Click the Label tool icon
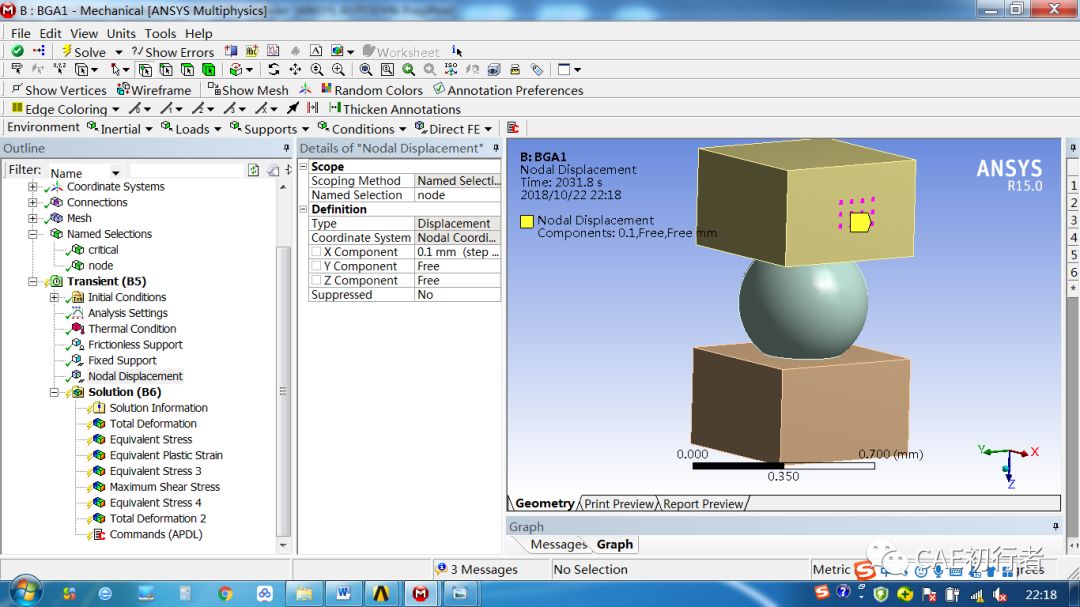 (17, 70)
